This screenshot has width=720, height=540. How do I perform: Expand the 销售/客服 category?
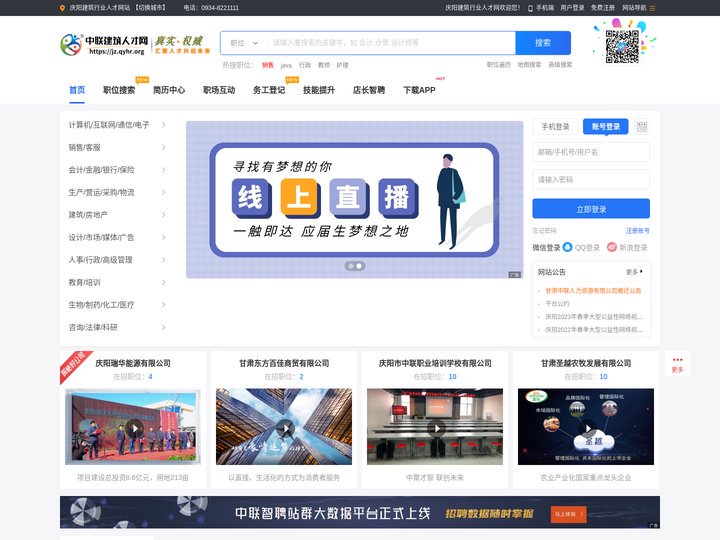tap(163, 147)
